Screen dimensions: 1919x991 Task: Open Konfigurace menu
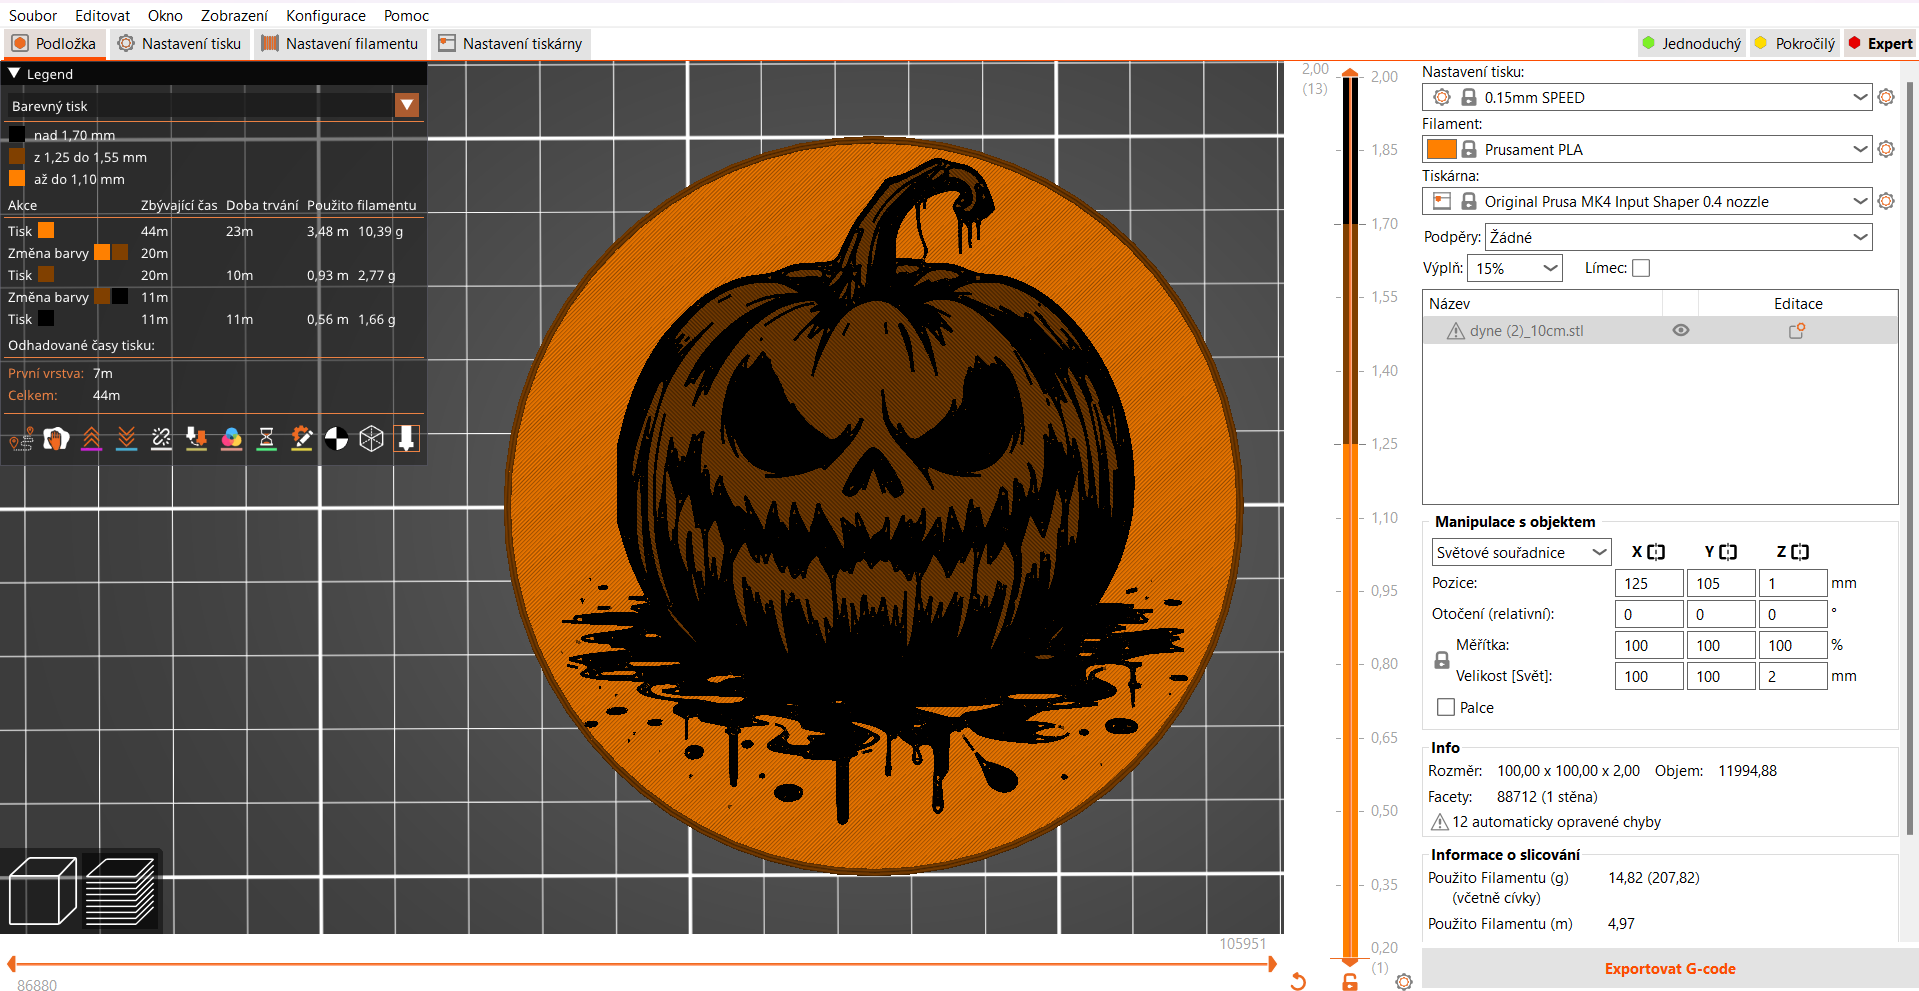point(326,15)
